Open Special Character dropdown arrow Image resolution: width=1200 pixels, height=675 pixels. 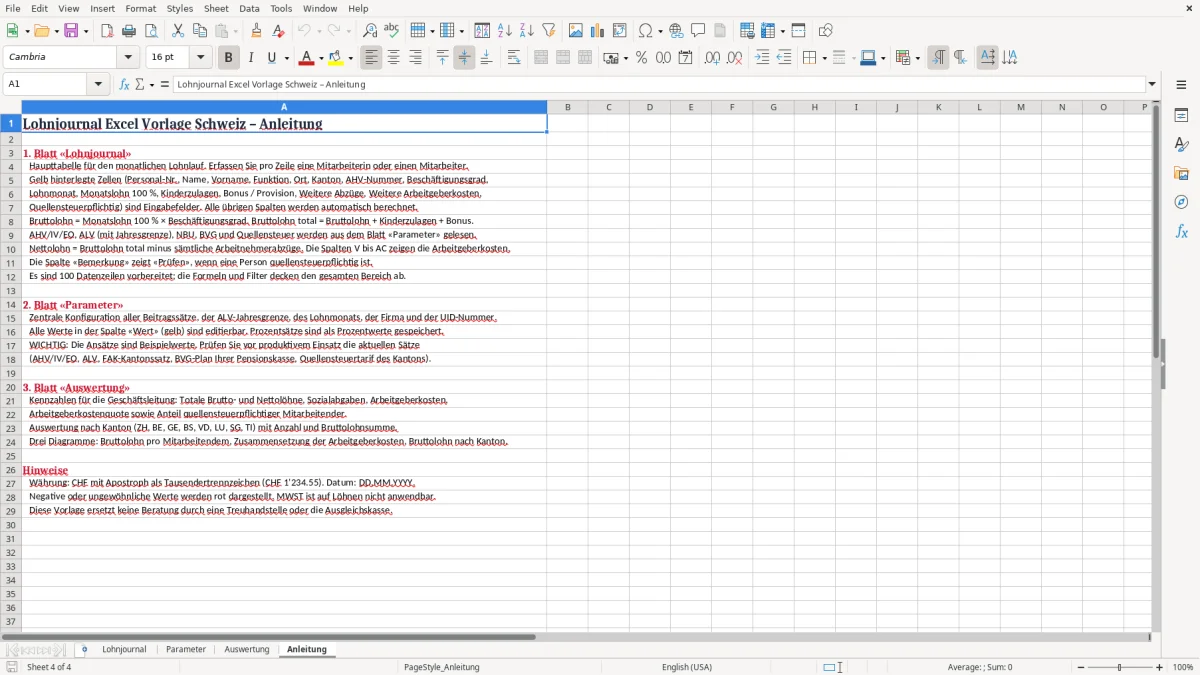tap(659, 31)
